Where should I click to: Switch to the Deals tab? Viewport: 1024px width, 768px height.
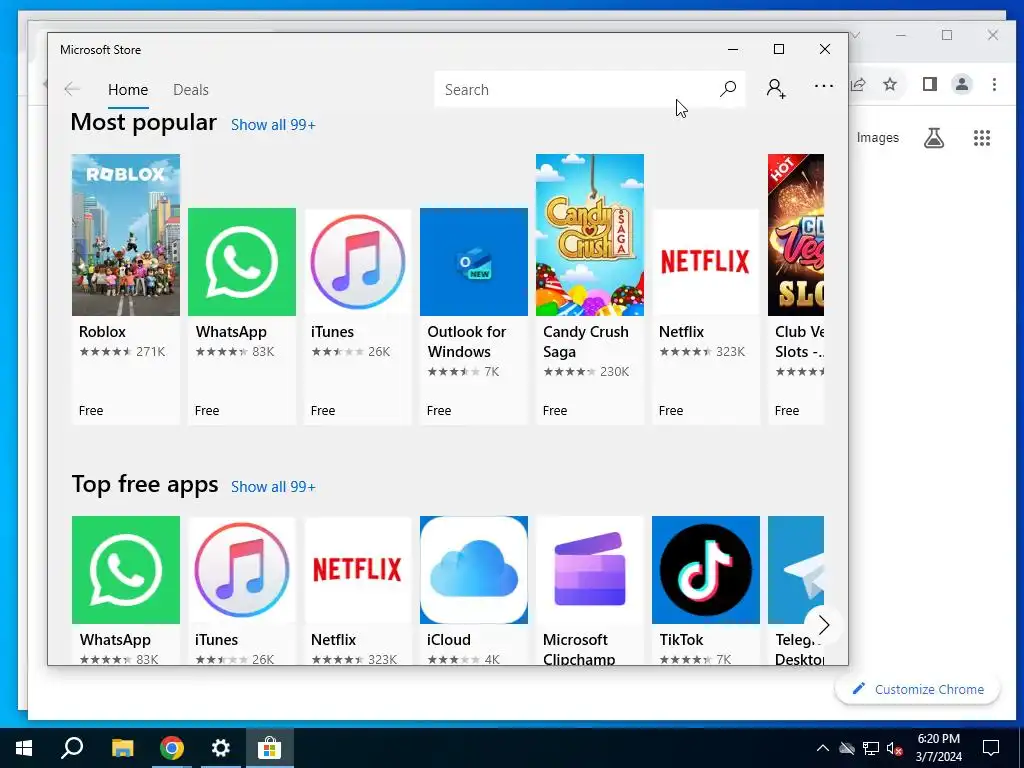pyautogui.click(x=191, y=89)
